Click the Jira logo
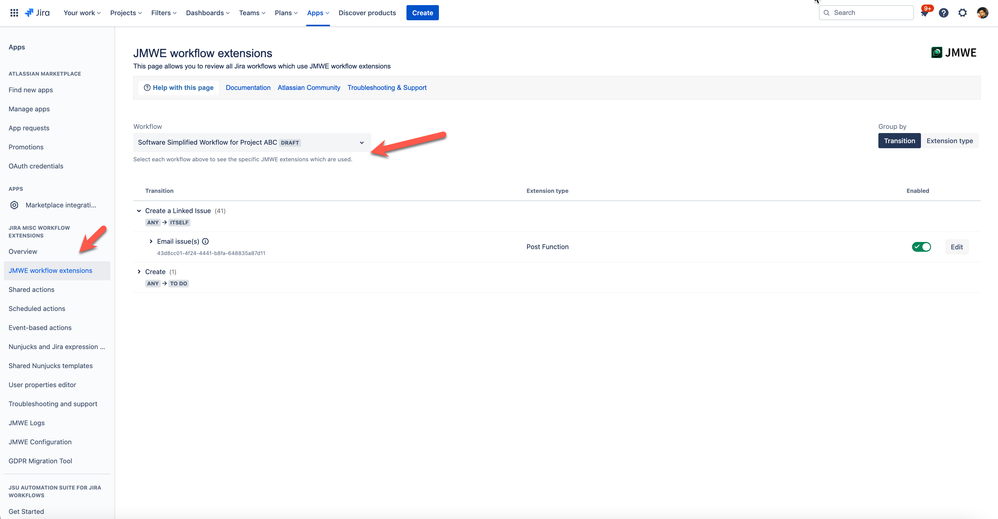 coord(37,13)
